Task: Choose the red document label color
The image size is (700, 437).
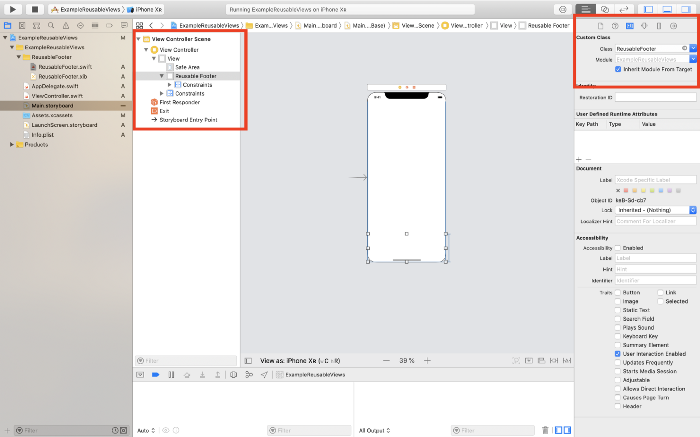Action: [x=626, y=191]
